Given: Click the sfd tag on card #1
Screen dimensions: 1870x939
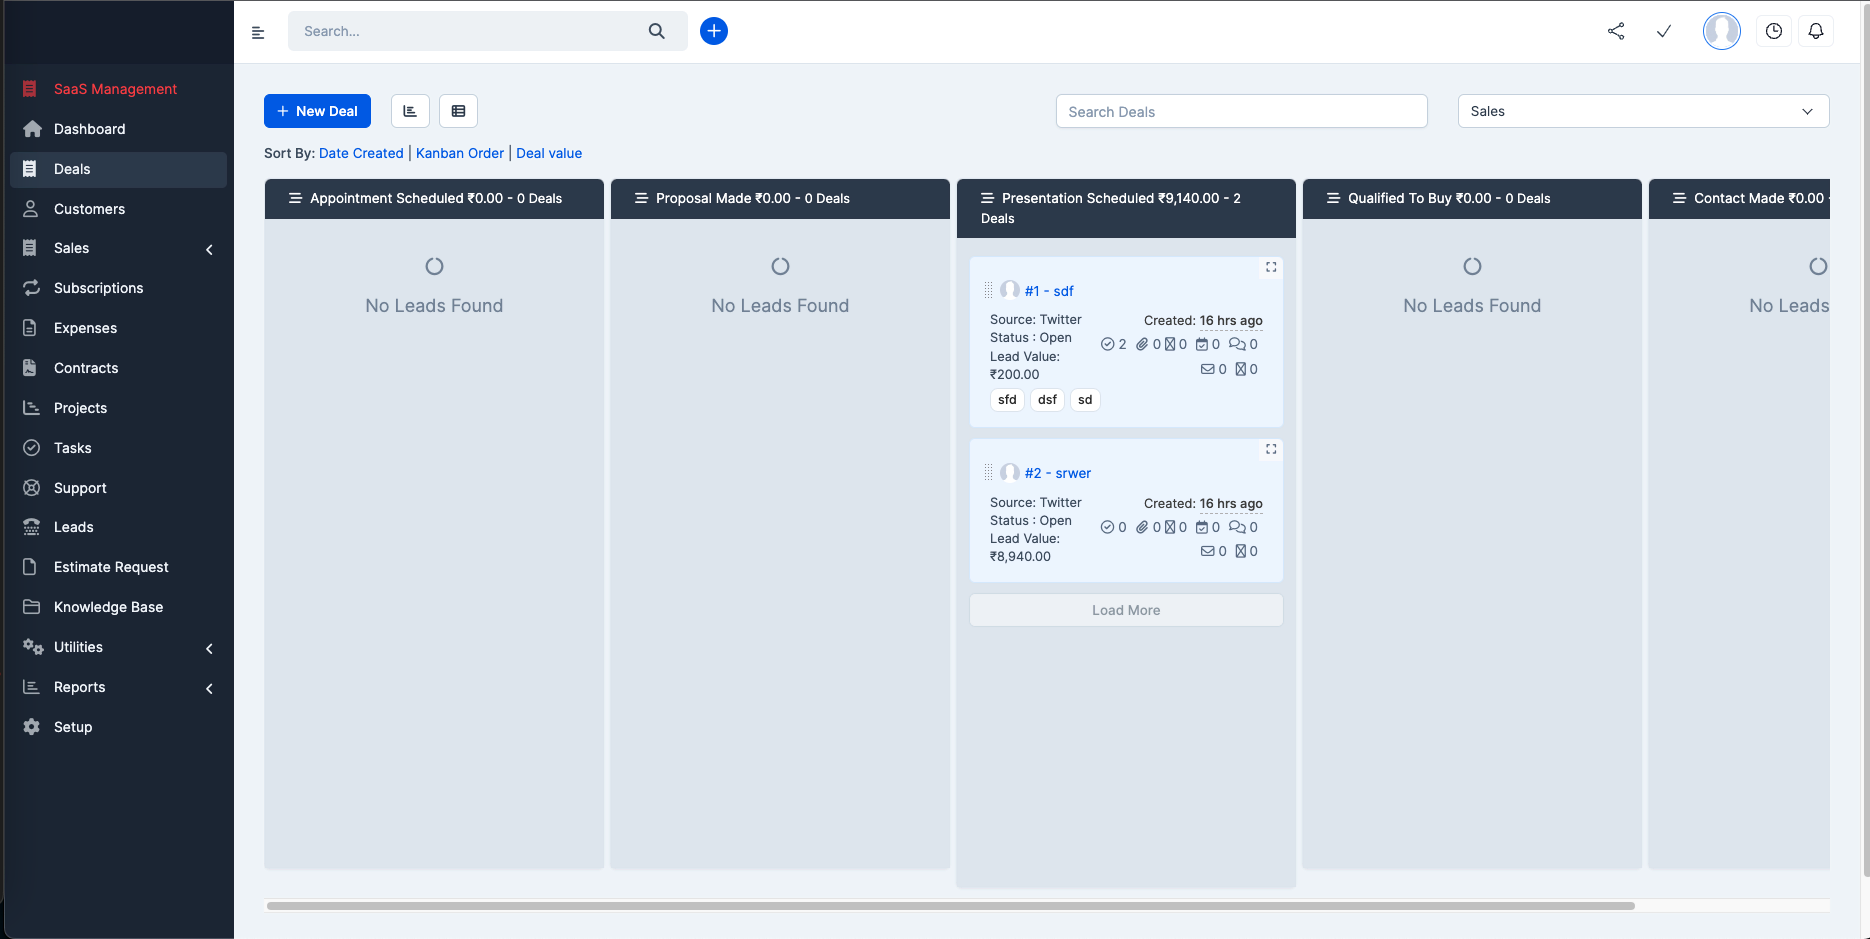Looking at the screenshot, I should click(1007, 400).
